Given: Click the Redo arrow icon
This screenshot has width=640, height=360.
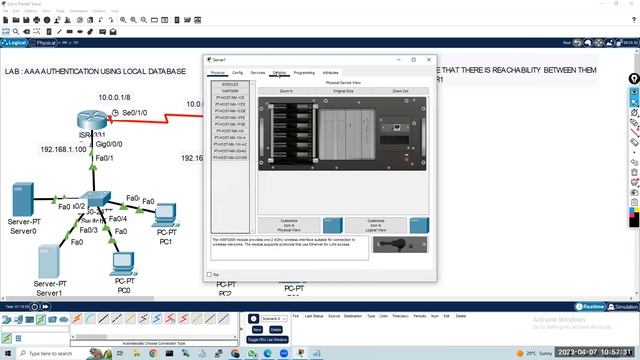Looking at the screenshot, I should (x=111, y=20).
